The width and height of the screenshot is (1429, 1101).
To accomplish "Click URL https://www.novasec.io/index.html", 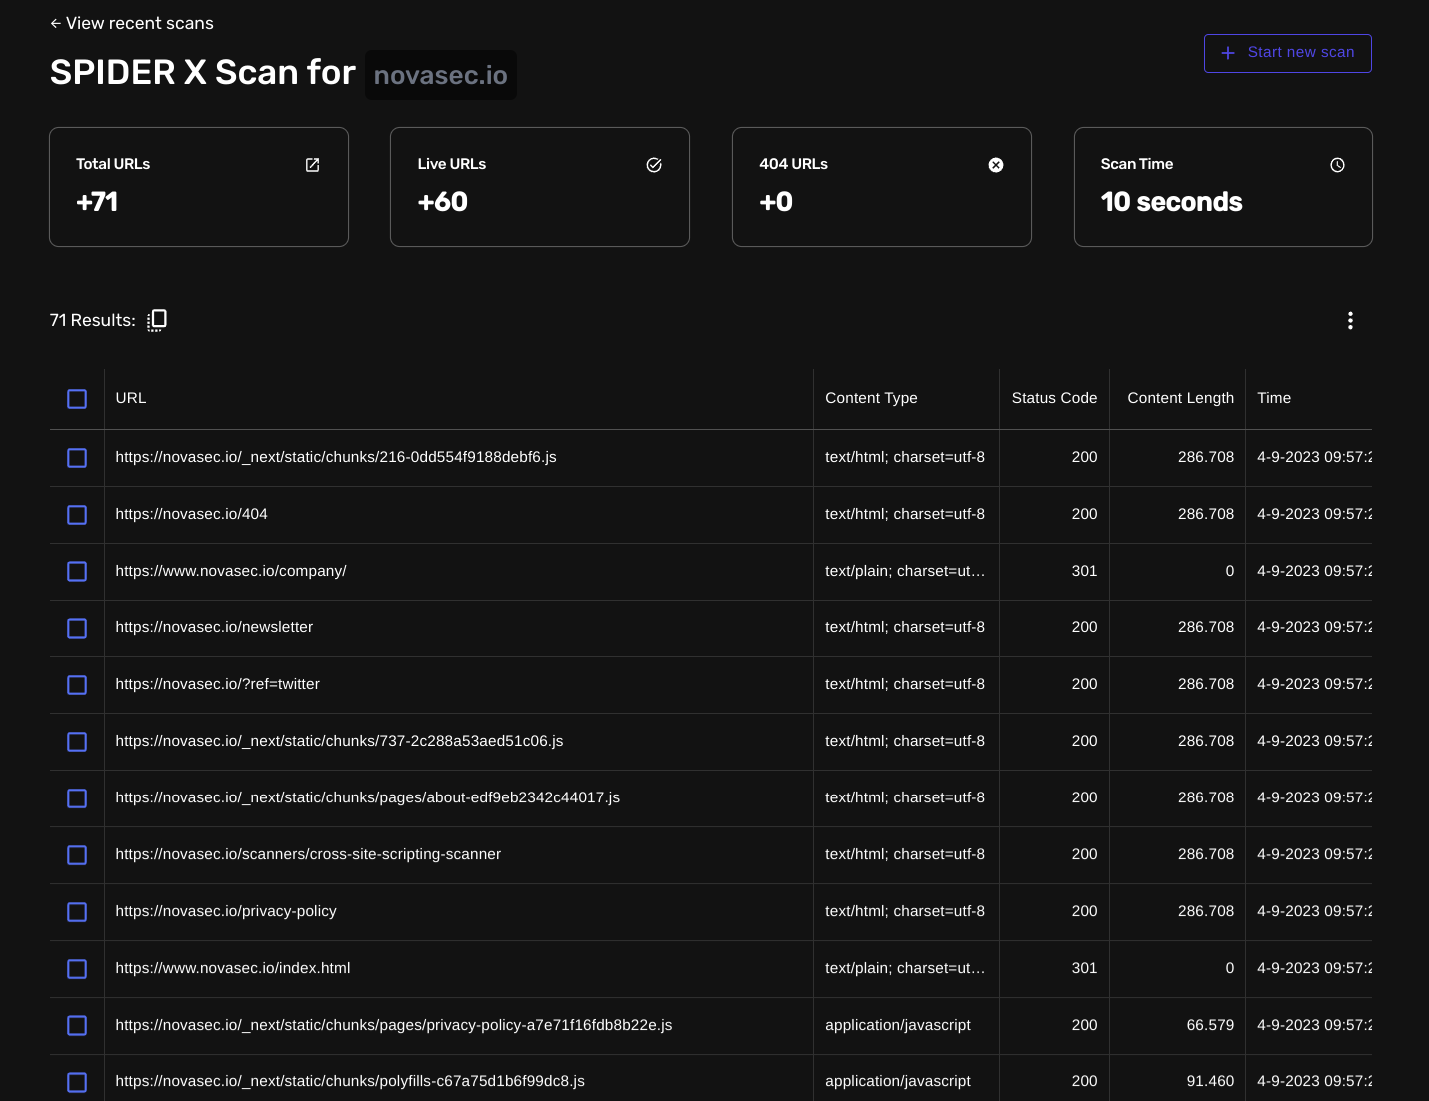I will point(233,968).
